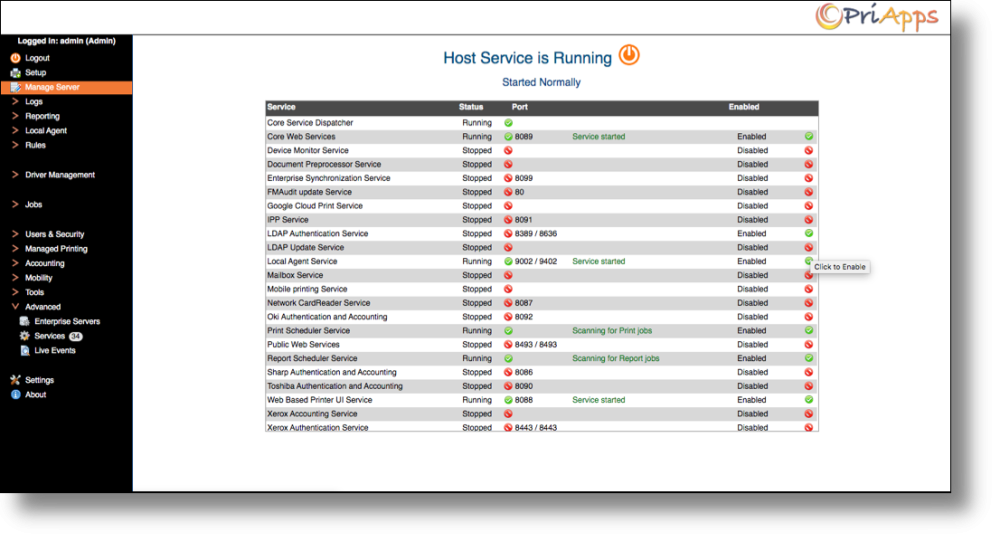Click the Enterprise Servers icon
This screenshot has width=1000, height=542.
tap(25, 321)
